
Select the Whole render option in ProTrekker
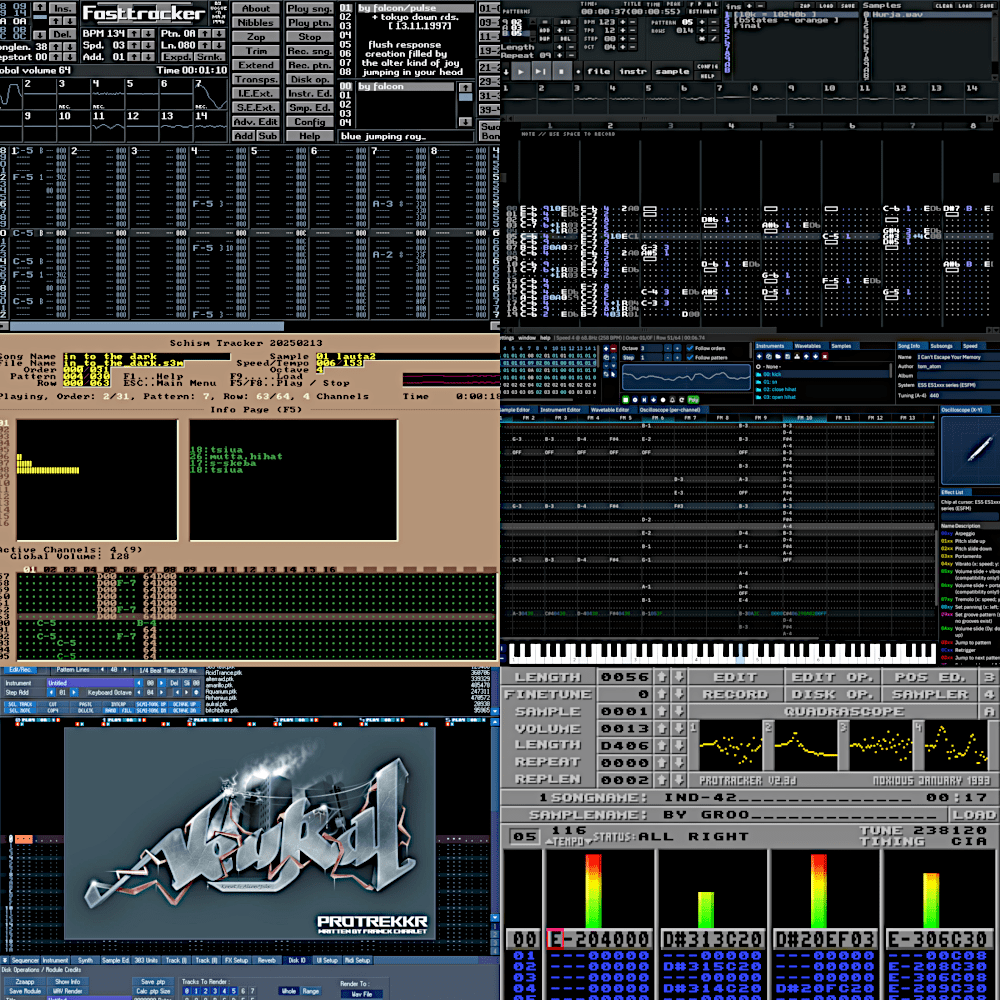289,991
